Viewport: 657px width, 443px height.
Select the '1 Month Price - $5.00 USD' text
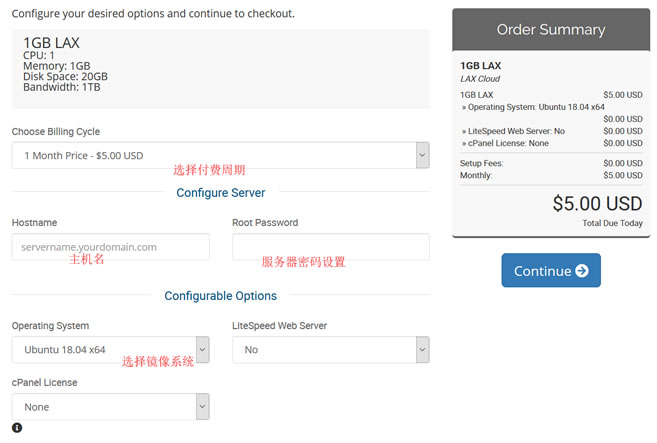pos(84,156)
